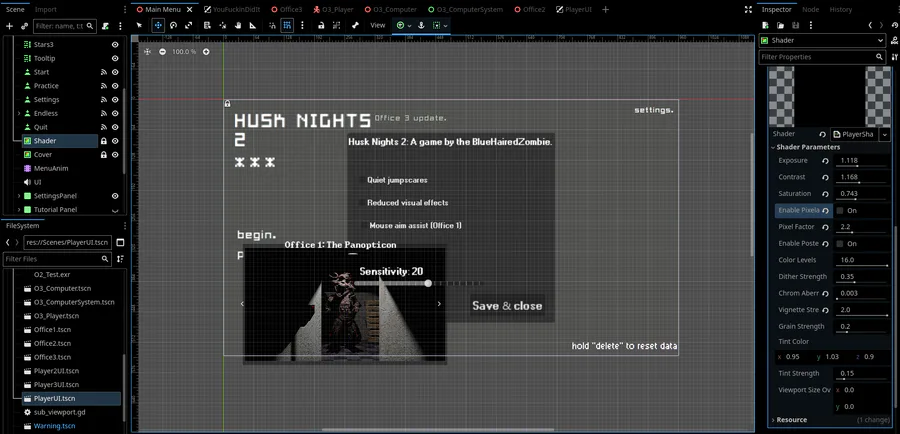
Task: Open the Inspector object history icon
Action: (894, 25)
